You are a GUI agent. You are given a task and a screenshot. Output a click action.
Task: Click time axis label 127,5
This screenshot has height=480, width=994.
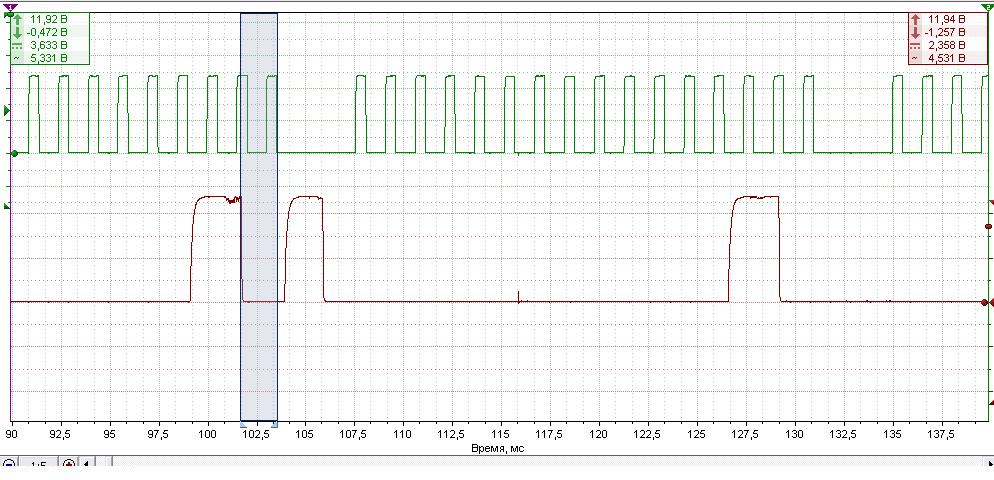tap(746, 434)
